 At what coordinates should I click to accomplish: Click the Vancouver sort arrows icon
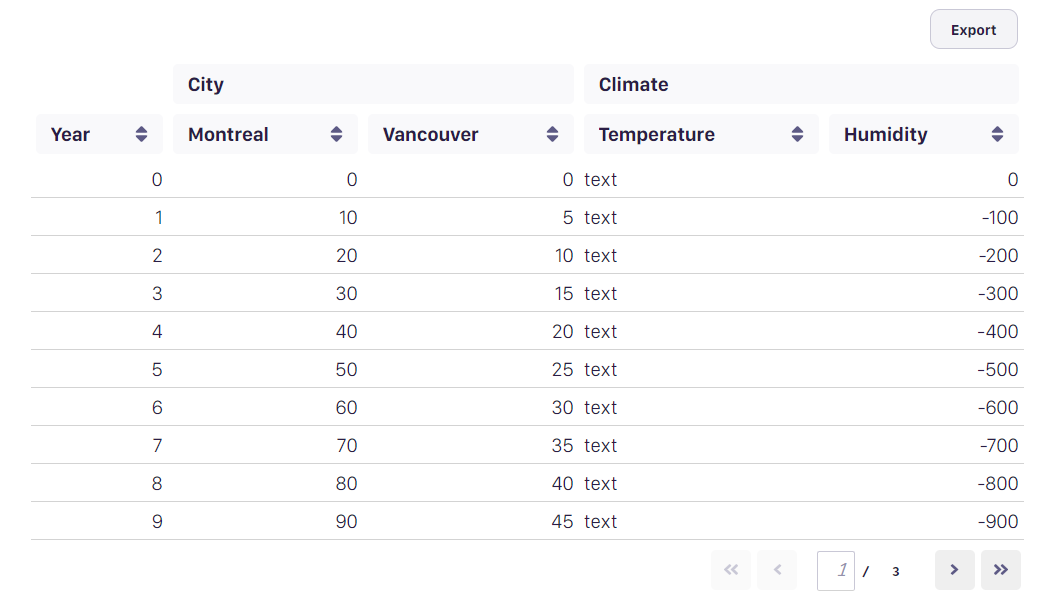(x=552, y=134)
